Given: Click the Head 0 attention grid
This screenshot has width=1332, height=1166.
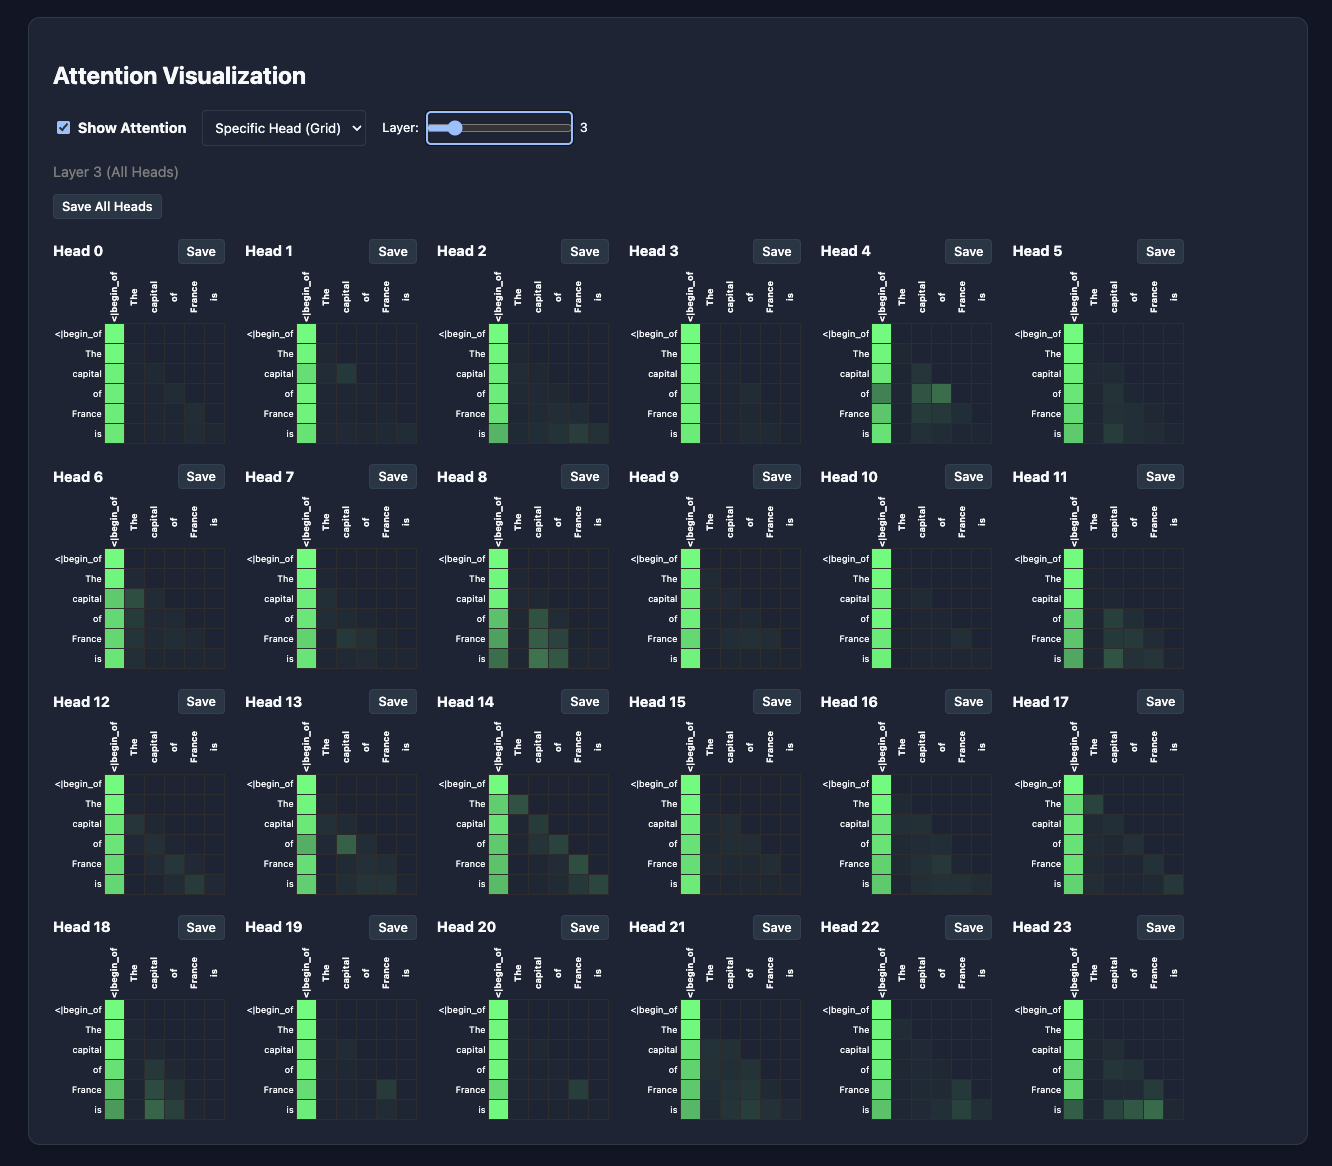Looking at the screenshot, I should tap(165, 383).
